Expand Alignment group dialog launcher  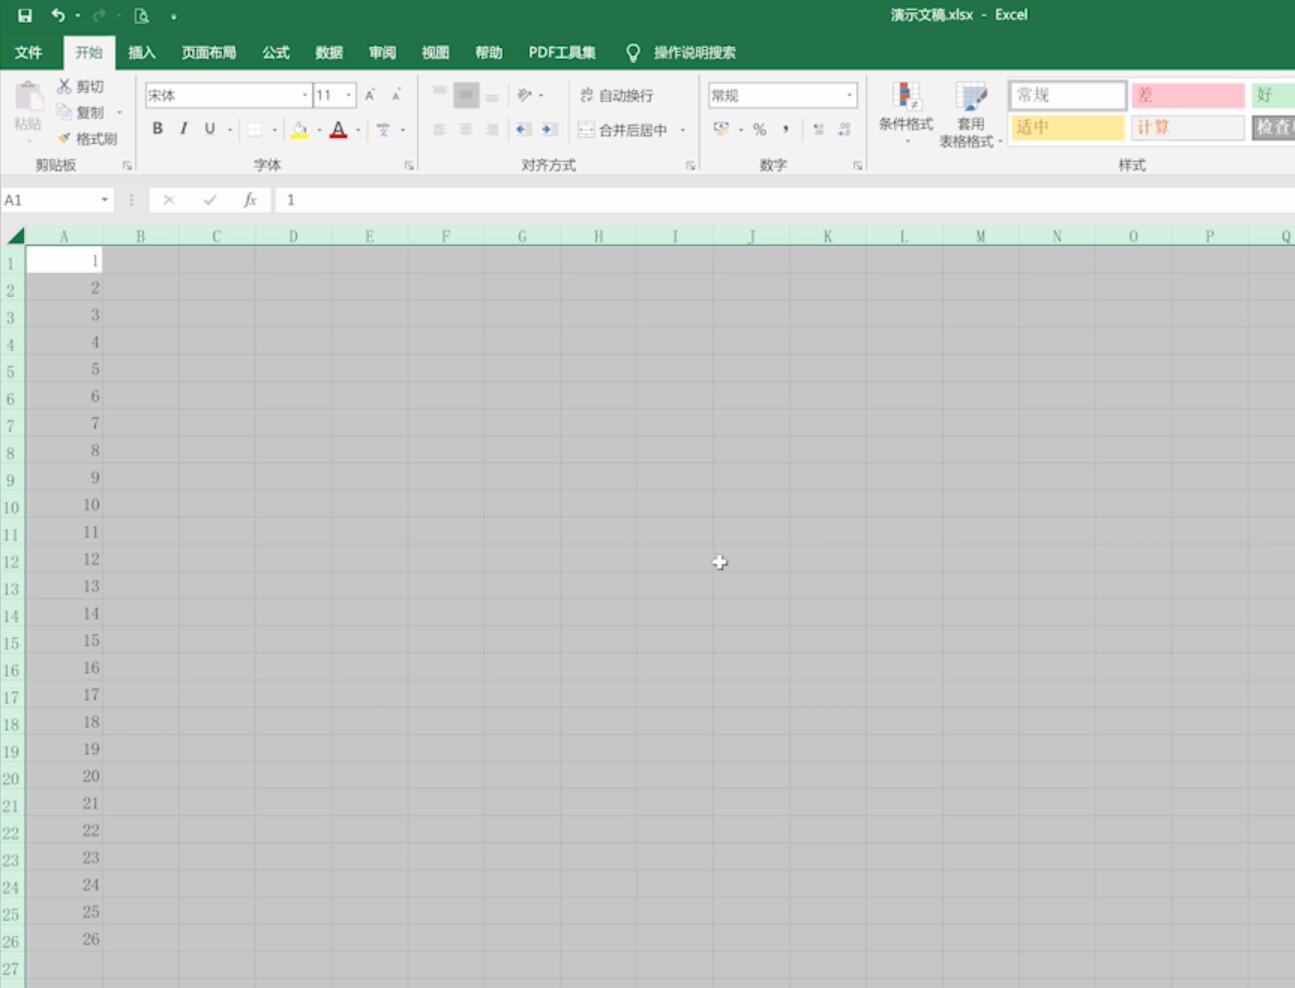coord(690,165)
